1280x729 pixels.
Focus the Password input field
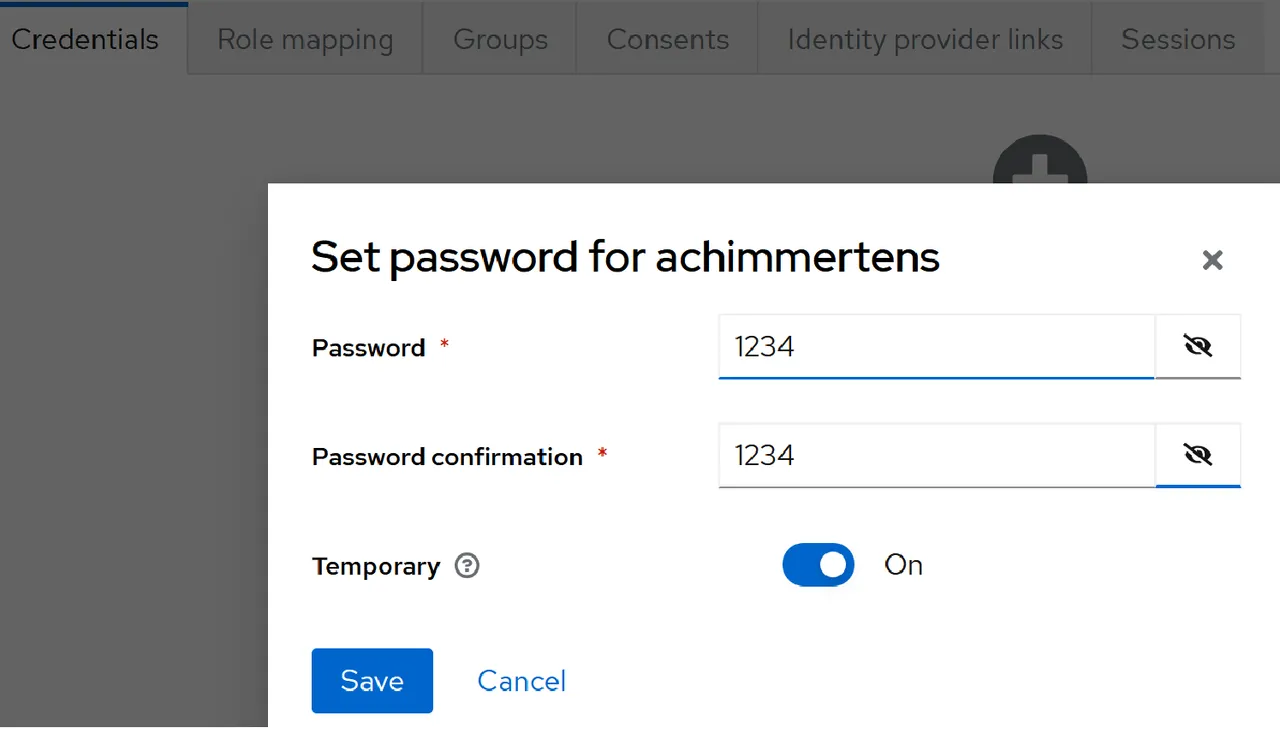click(x=937, y=347)
